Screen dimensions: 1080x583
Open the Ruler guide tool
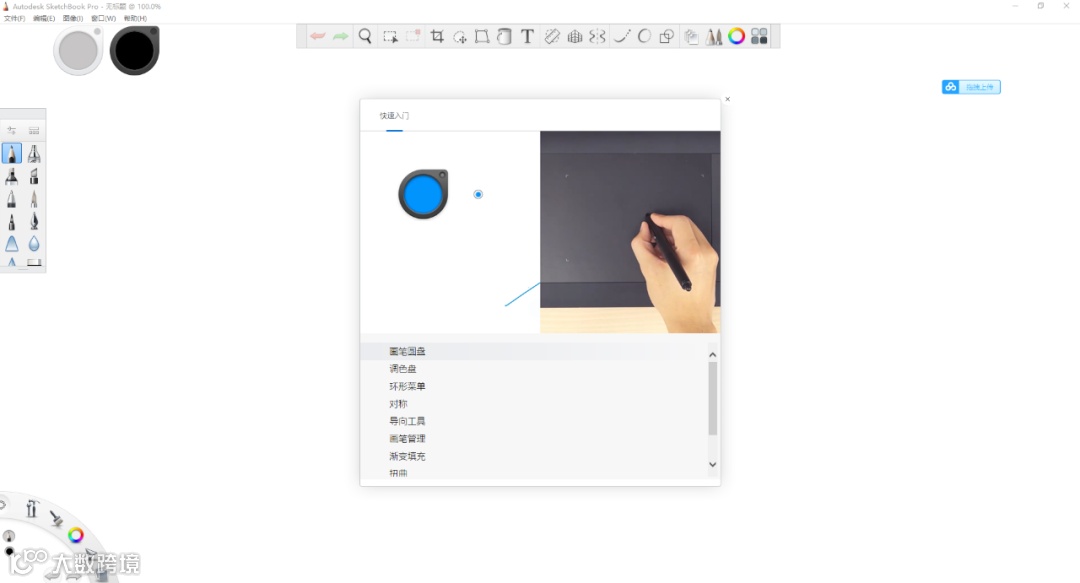click(552, 37)
